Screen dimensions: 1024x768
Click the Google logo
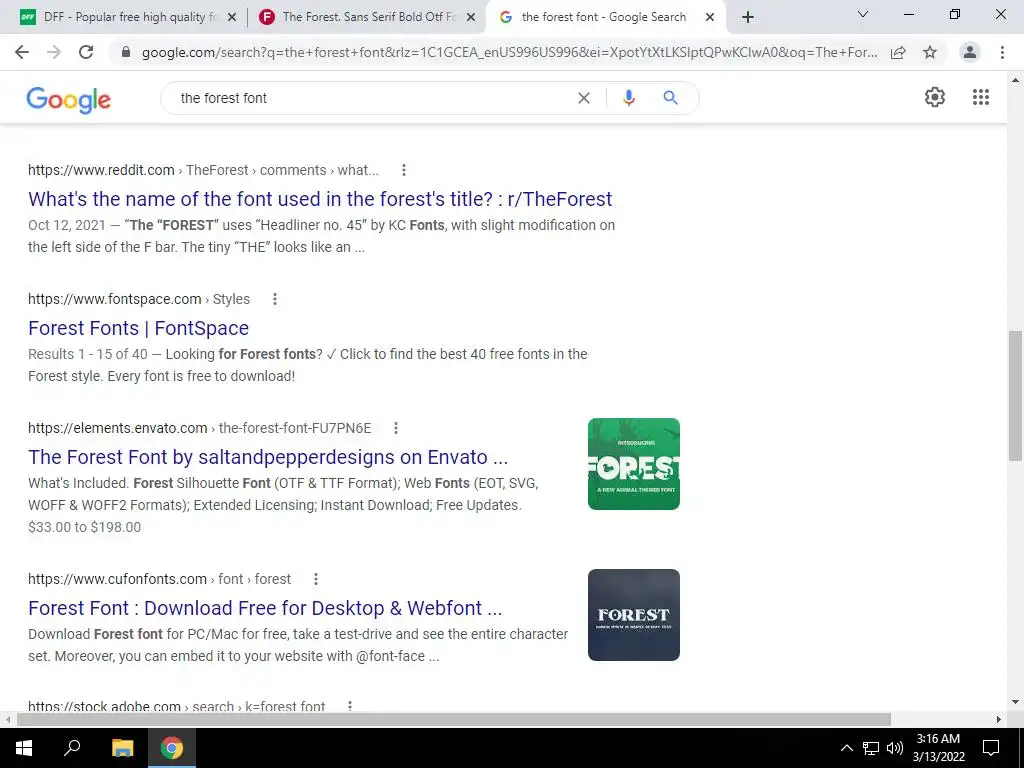tap(69, 99)
